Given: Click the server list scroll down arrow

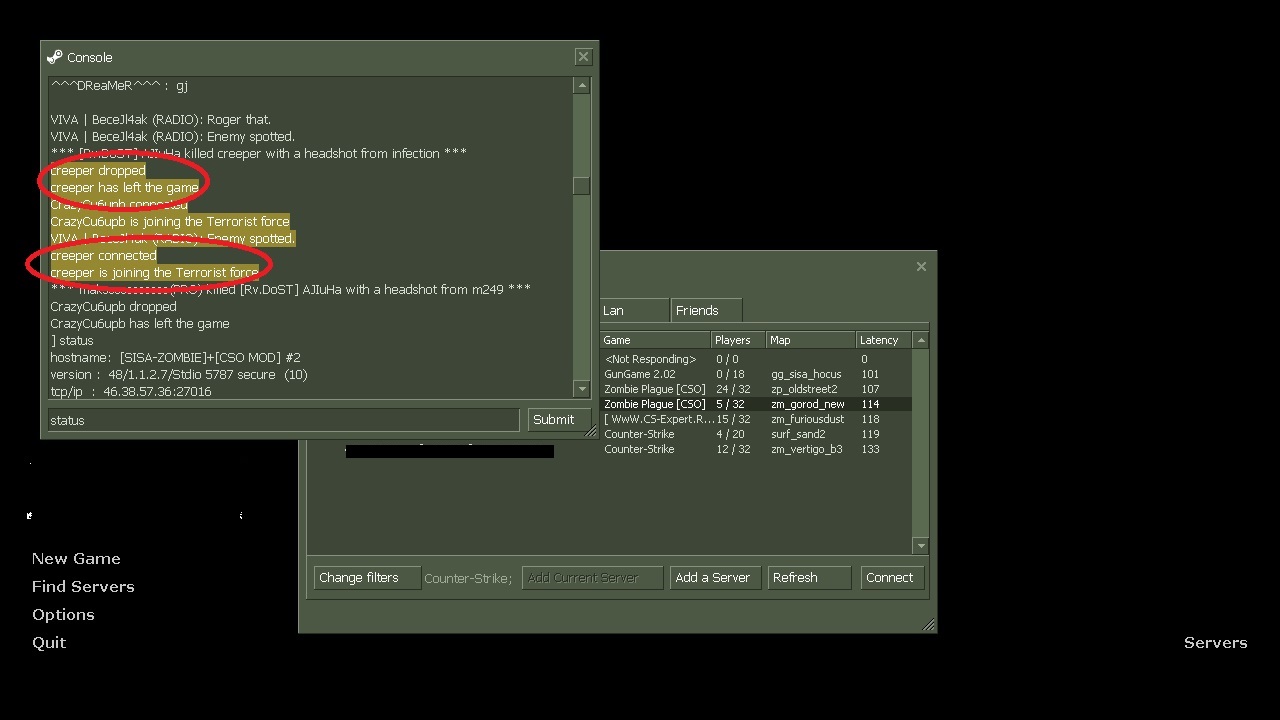Looking at the screenshot, I should [921, 545].
